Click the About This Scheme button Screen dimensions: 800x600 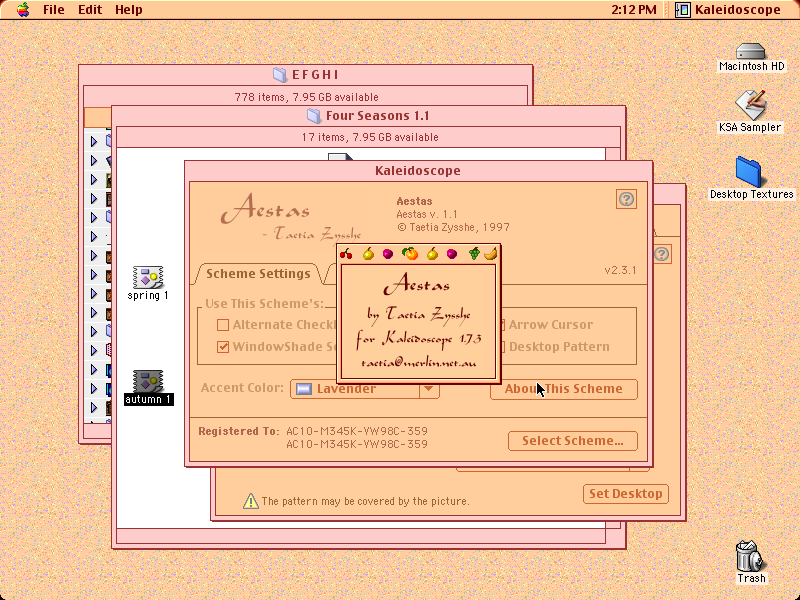click(564, 389)
